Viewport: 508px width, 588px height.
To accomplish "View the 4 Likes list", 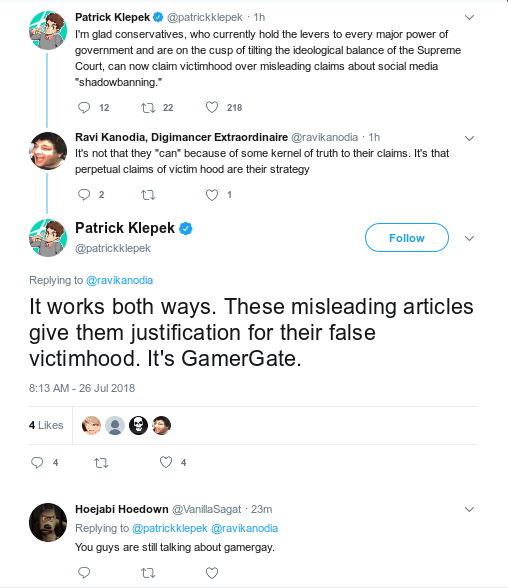I will click(46, 425).
